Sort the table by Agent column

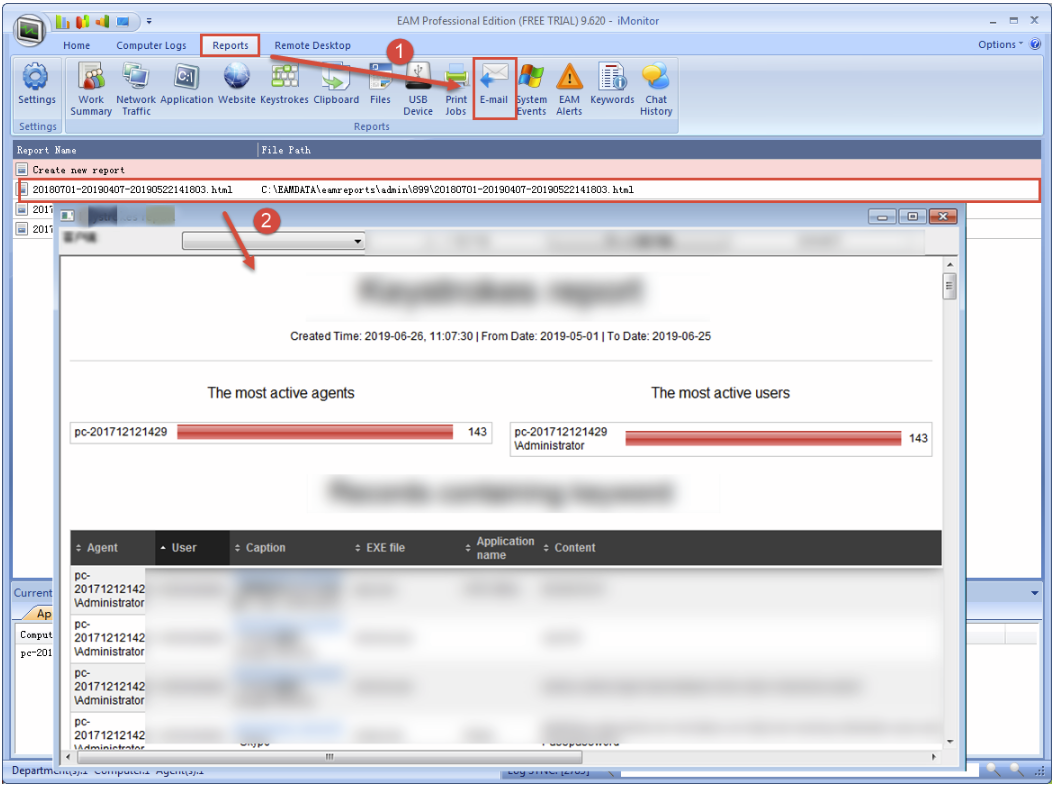coord(102,548)
